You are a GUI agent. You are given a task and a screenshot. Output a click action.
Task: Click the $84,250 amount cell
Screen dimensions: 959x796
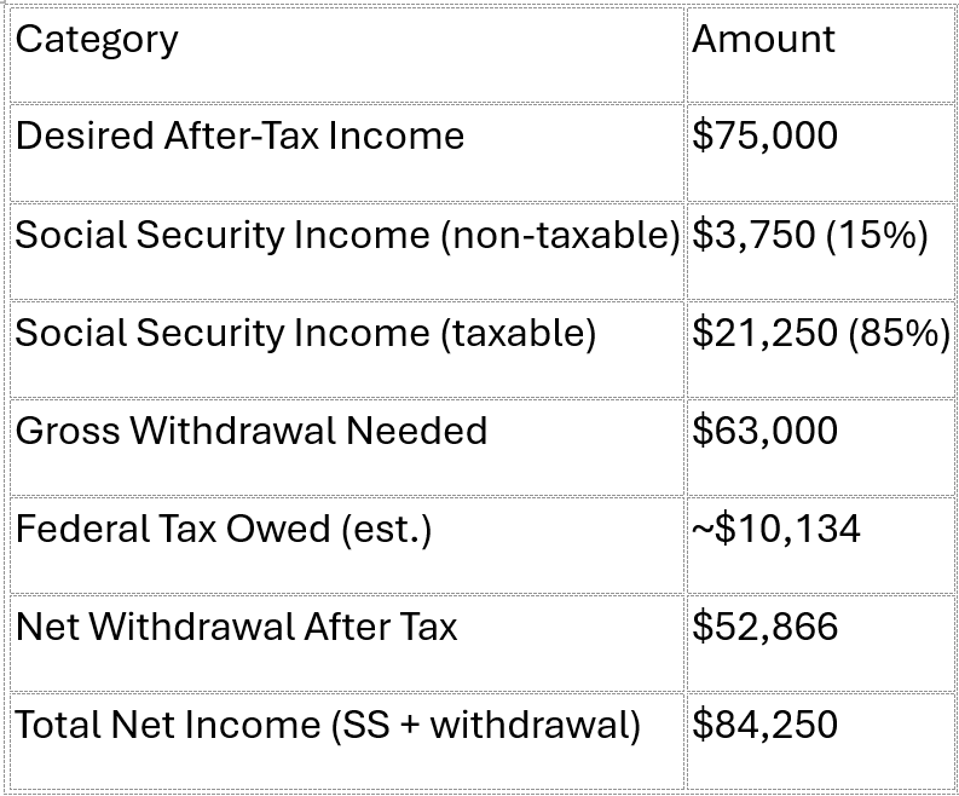click(765, 725)
